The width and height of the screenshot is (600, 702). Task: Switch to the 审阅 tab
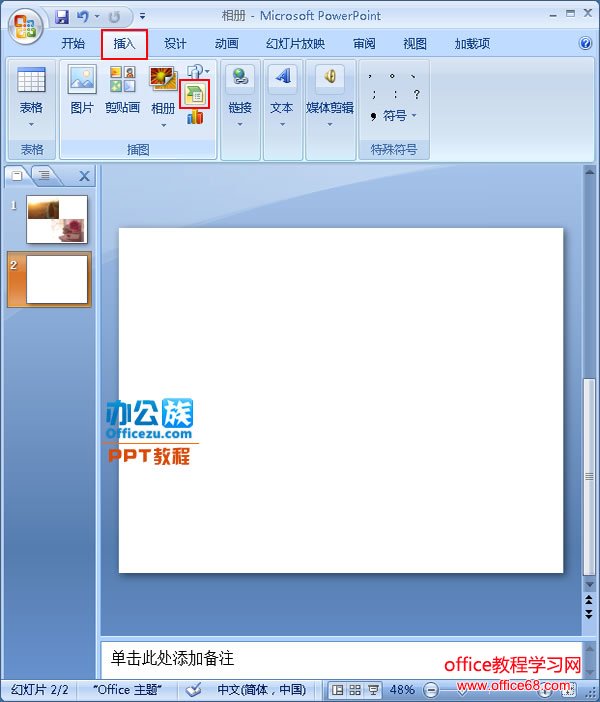click(364, 43)
